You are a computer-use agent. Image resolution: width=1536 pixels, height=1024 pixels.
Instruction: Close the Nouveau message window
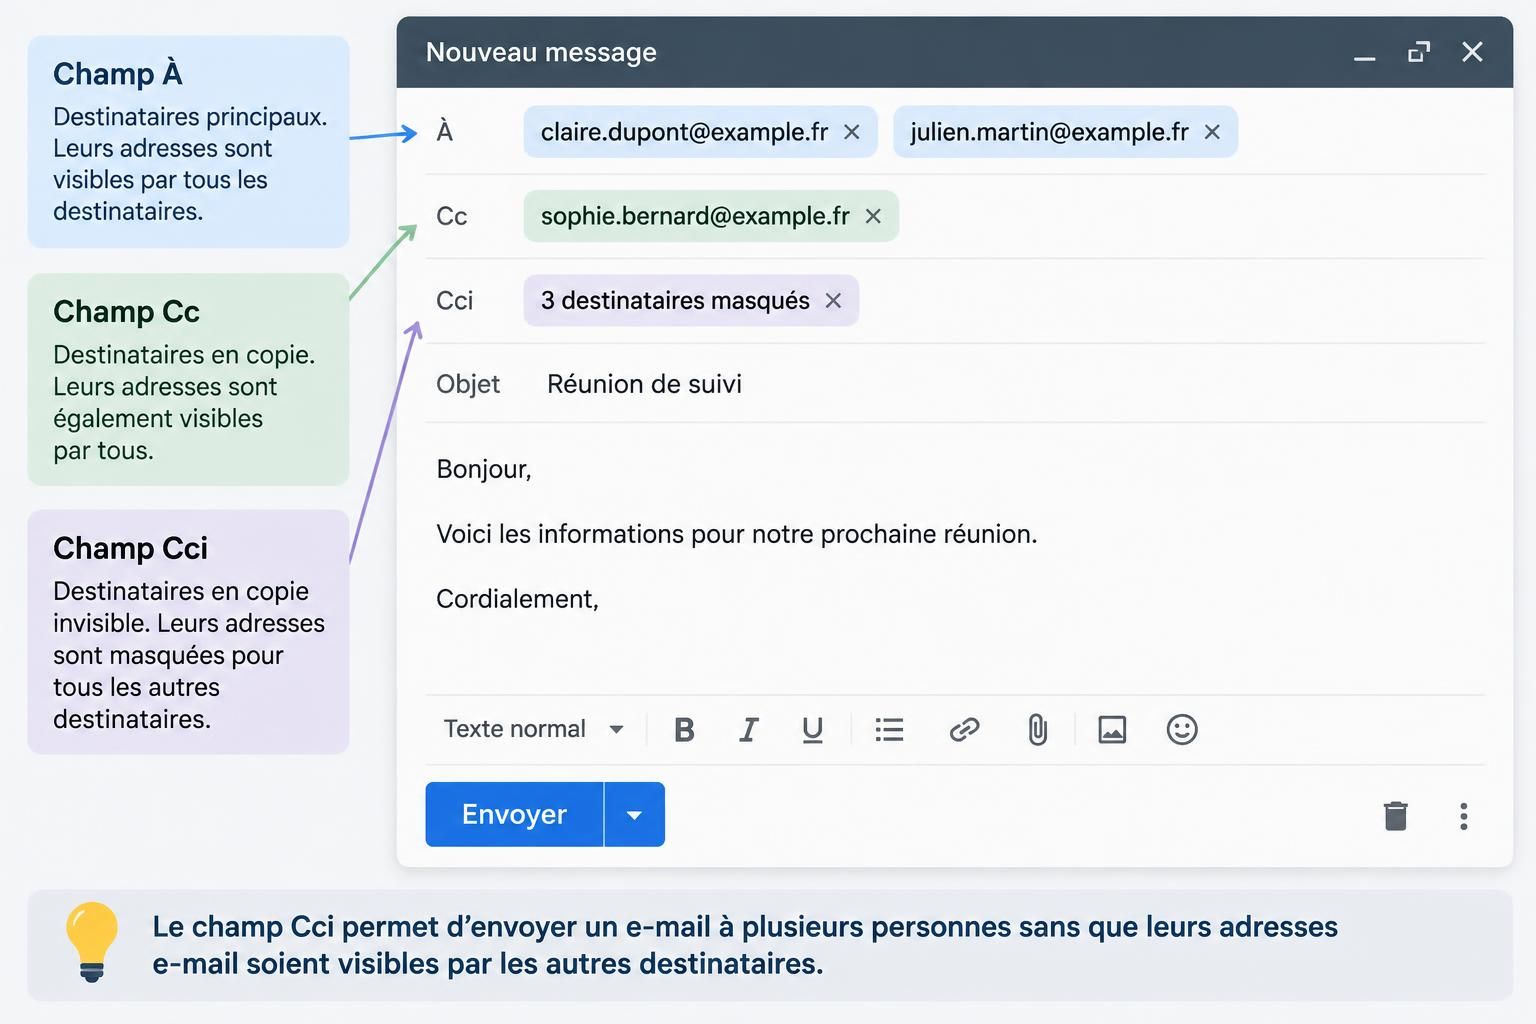(x=1472, y=52)
